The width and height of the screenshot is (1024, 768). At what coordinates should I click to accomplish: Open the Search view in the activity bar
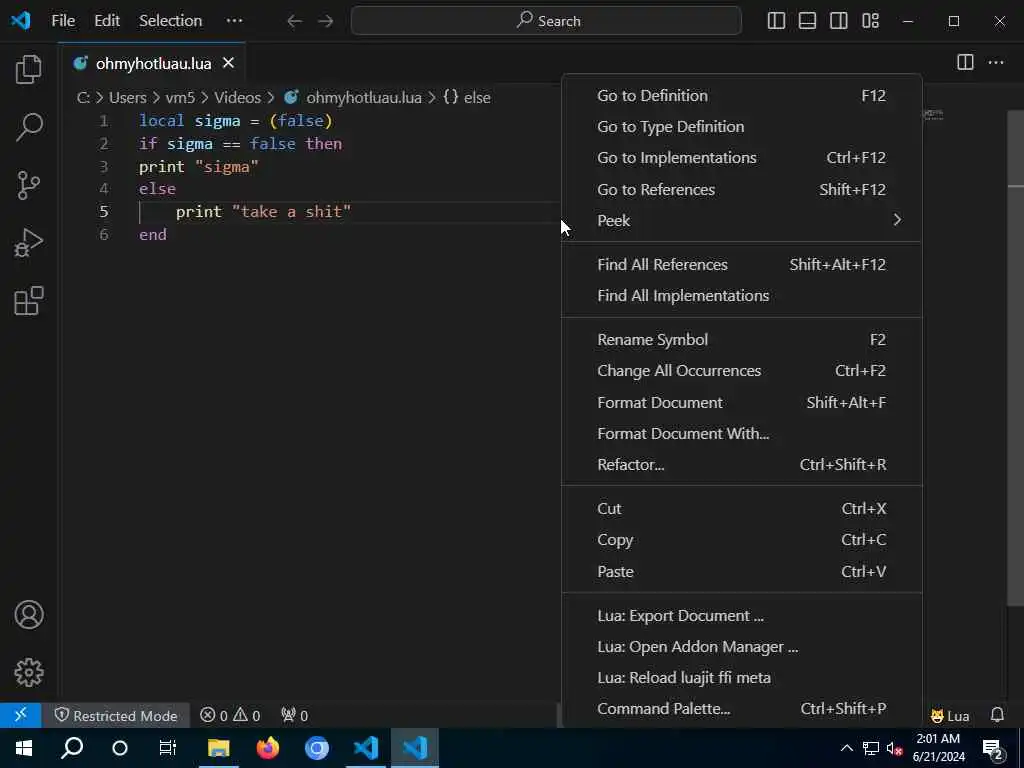[x=29, y=127]
